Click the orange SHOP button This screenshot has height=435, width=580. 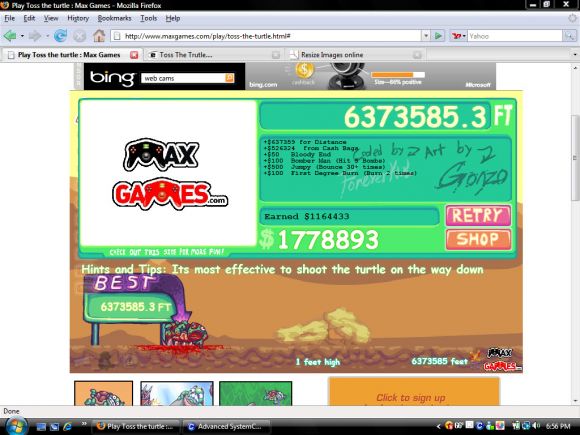click(x=478, y=239)
